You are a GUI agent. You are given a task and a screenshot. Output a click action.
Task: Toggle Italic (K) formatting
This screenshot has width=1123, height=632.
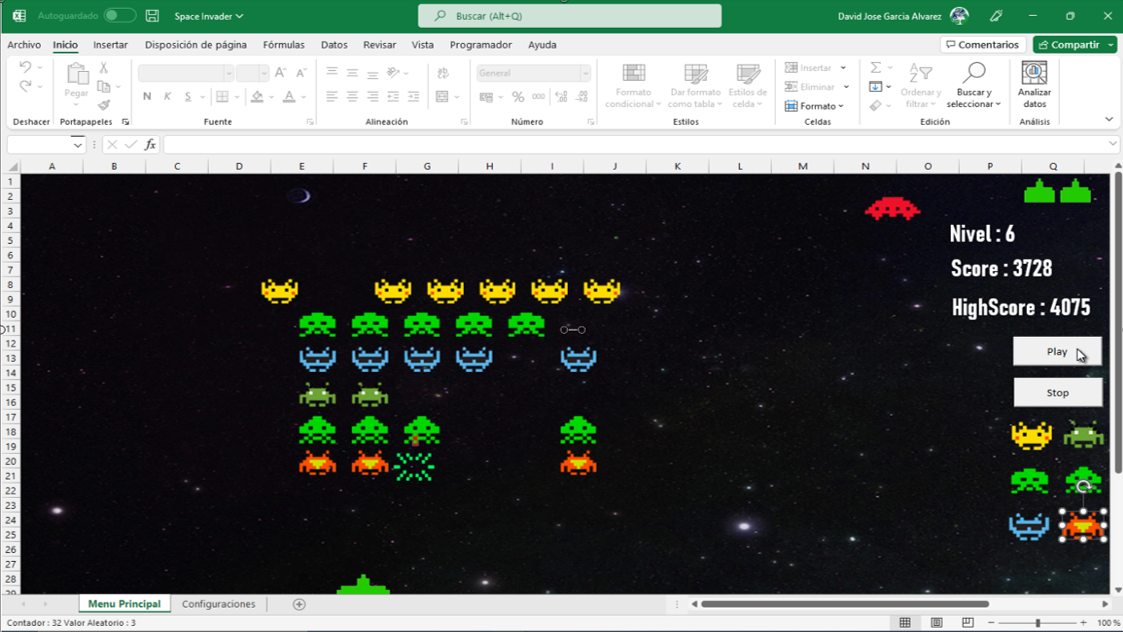coord(168,97)
